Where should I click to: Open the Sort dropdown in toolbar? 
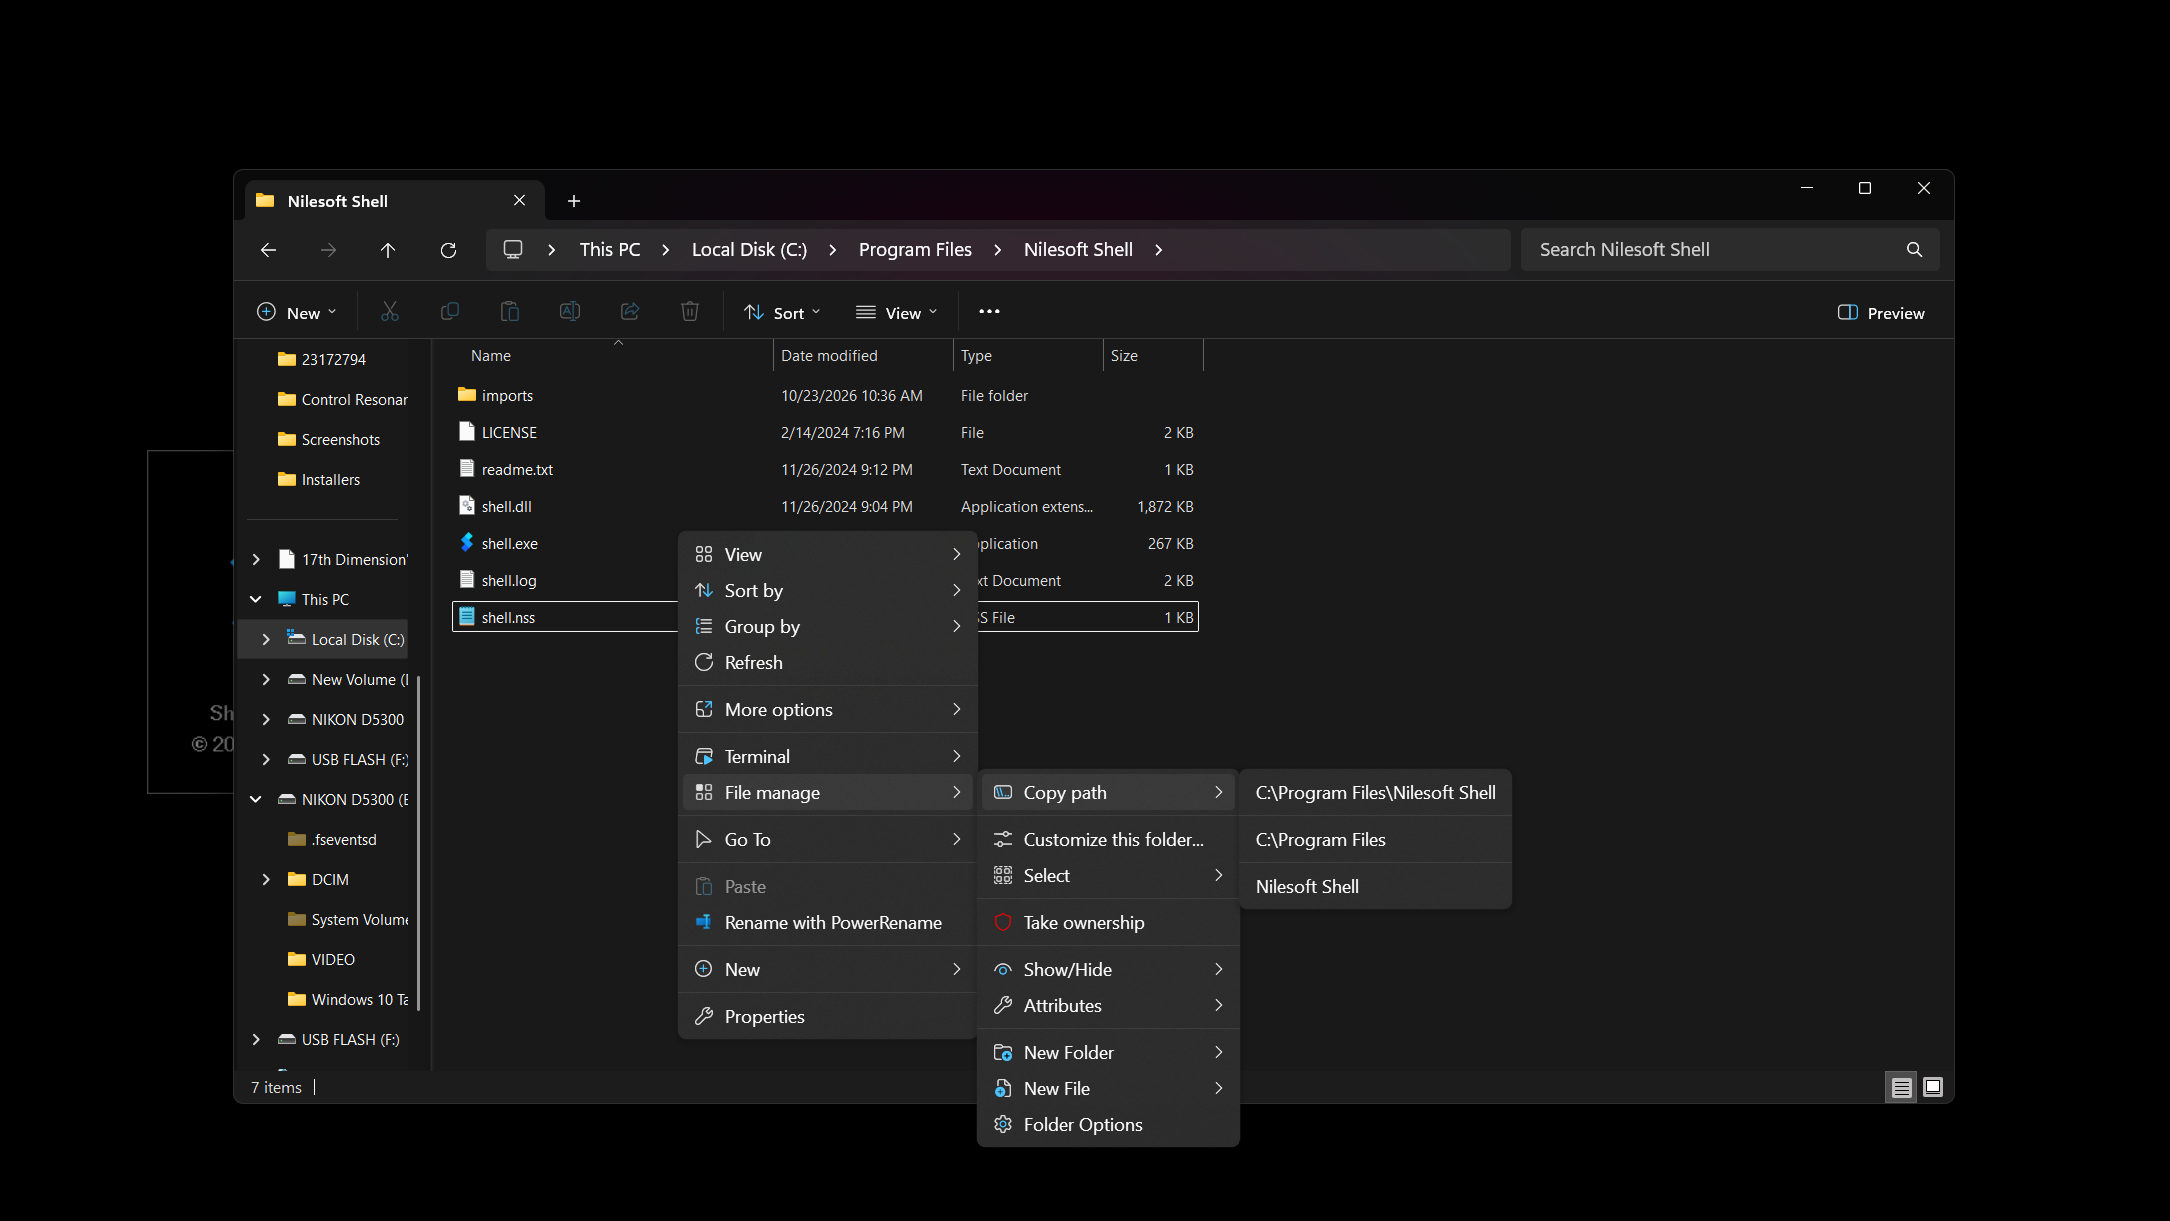782,313
